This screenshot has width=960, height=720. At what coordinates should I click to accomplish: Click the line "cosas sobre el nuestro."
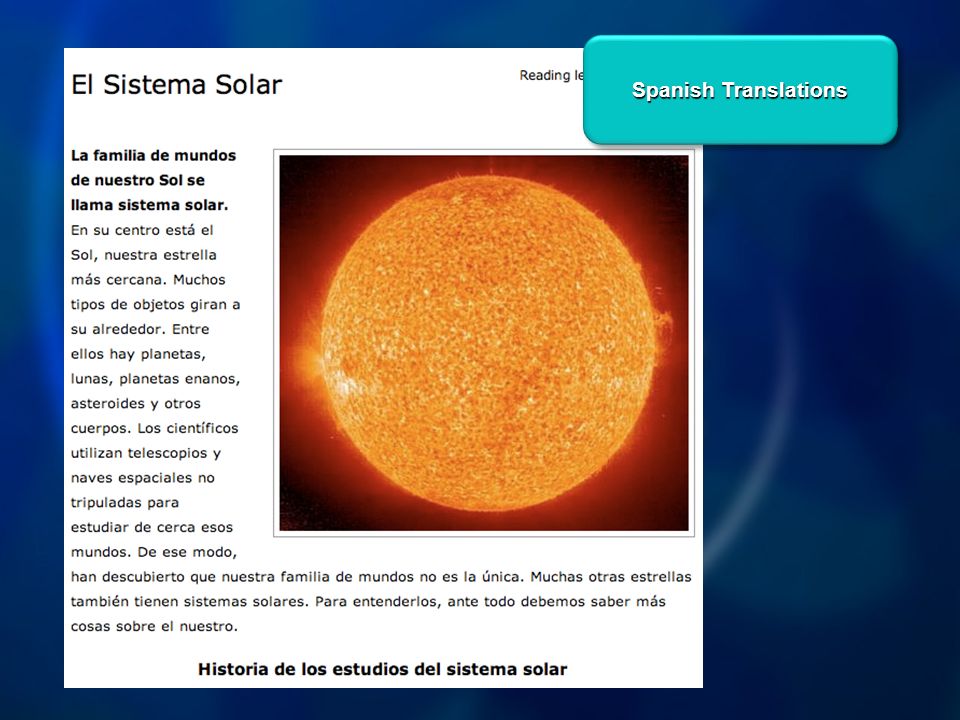154,626
